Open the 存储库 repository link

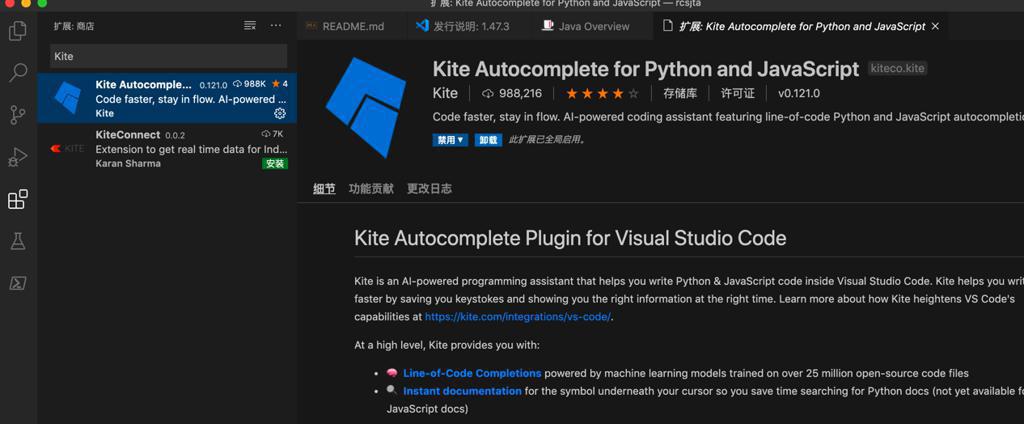[x=680, y=93]
